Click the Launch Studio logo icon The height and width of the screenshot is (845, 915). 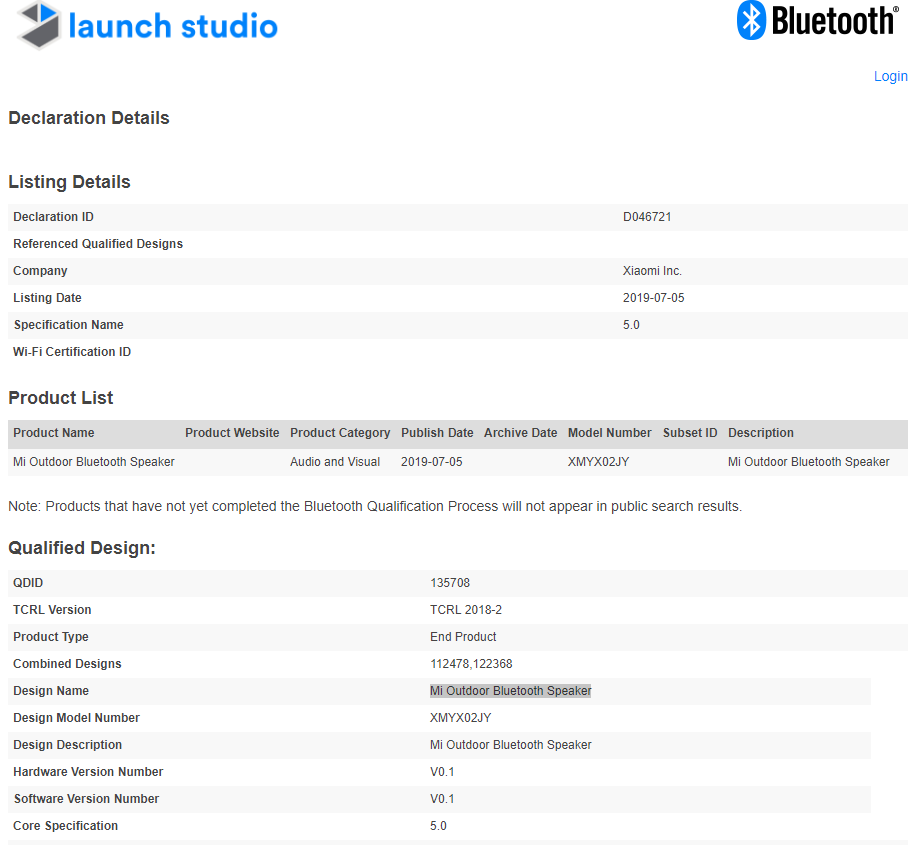38,26
